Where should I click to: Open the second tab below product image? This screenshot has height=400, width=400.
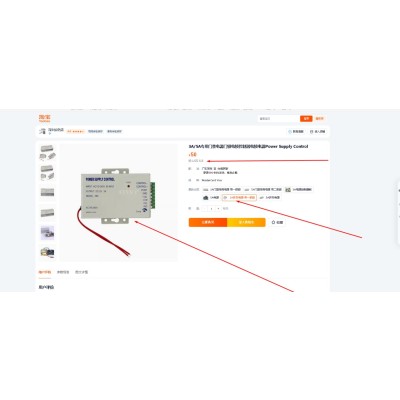point(63,272)
